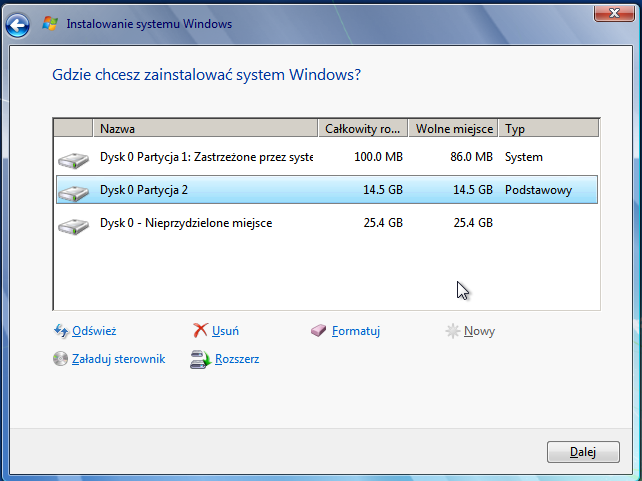Sort by the Całkowity ro... column header
This screenshot has width=642, height=481.
tap(363, 129)
